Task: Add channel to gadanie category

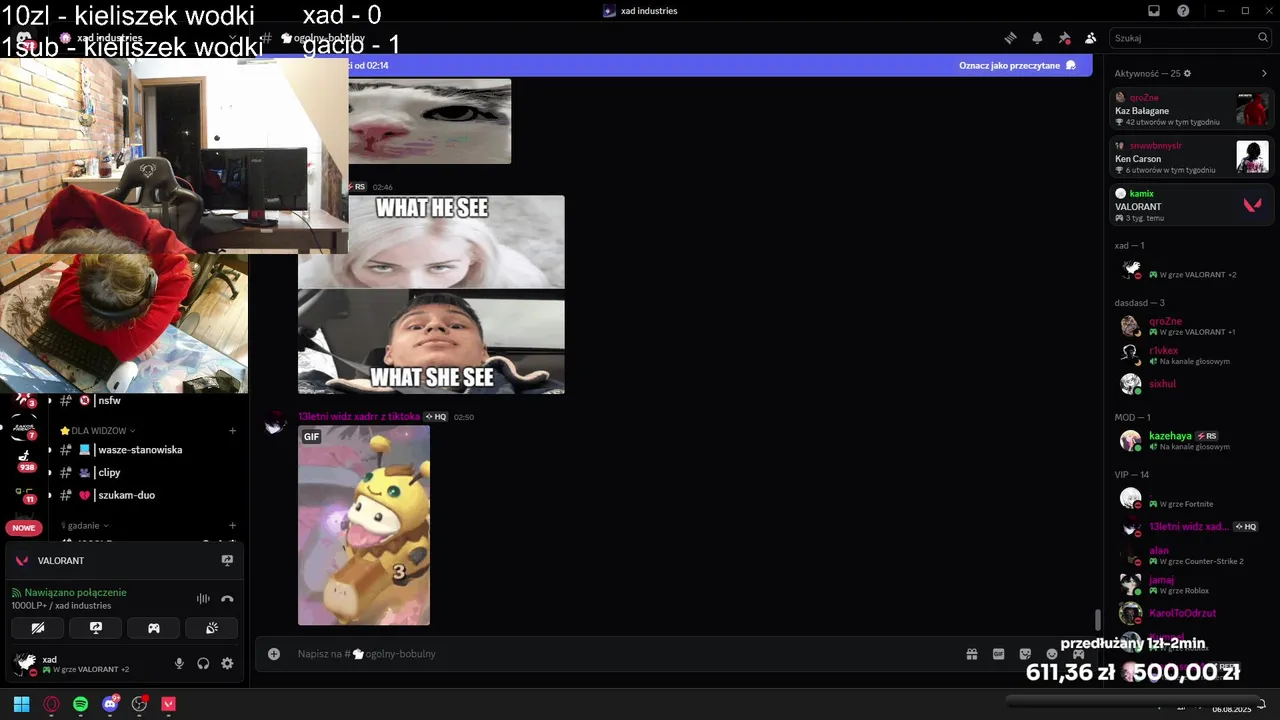Action: pos(232,525)
